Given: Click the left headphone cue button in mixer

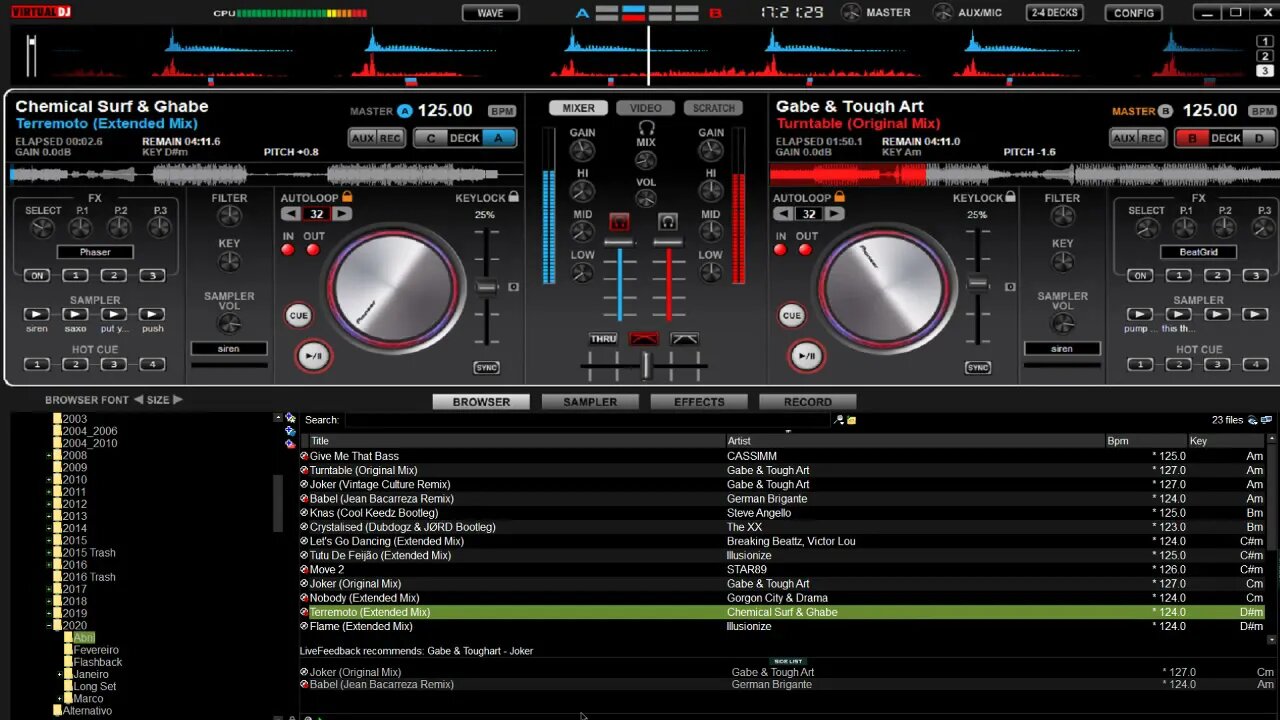Looking at the screenshot, I should point(619,222).
